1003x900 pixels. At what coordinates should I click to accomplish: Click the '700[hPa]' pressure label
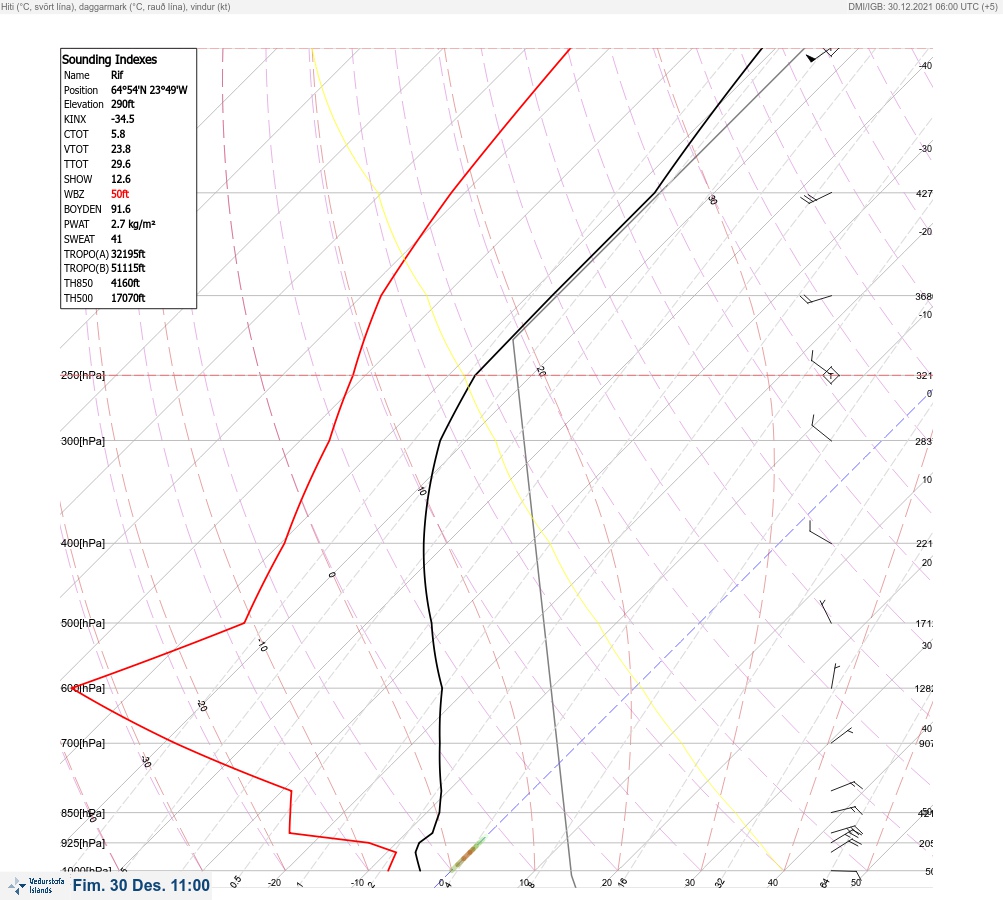pyautogui.click(x=83, y=743)
